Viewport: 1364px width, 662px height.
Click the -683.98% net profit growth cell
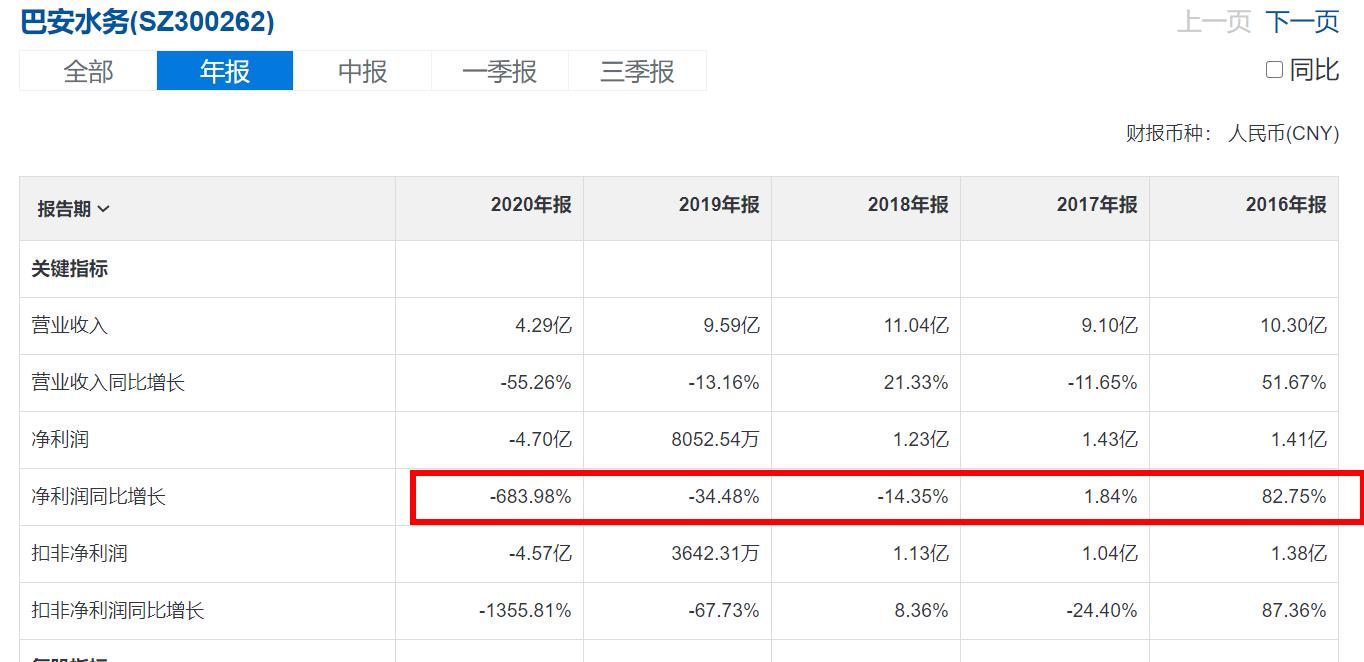coord(531,497)
